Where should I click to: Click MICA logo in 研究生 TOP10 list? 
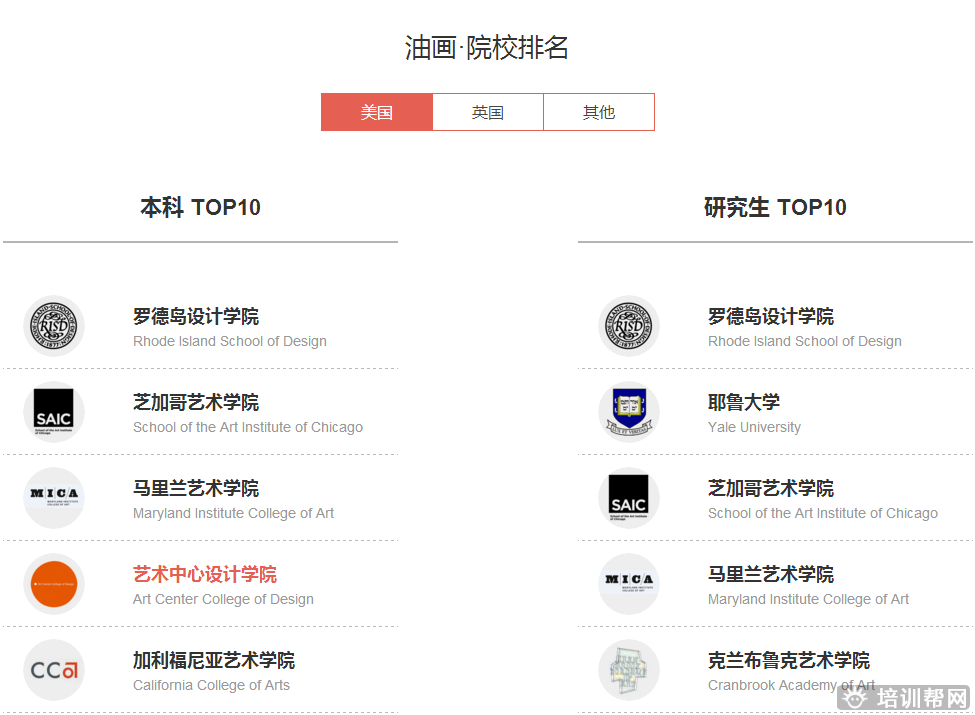point(629,584)
